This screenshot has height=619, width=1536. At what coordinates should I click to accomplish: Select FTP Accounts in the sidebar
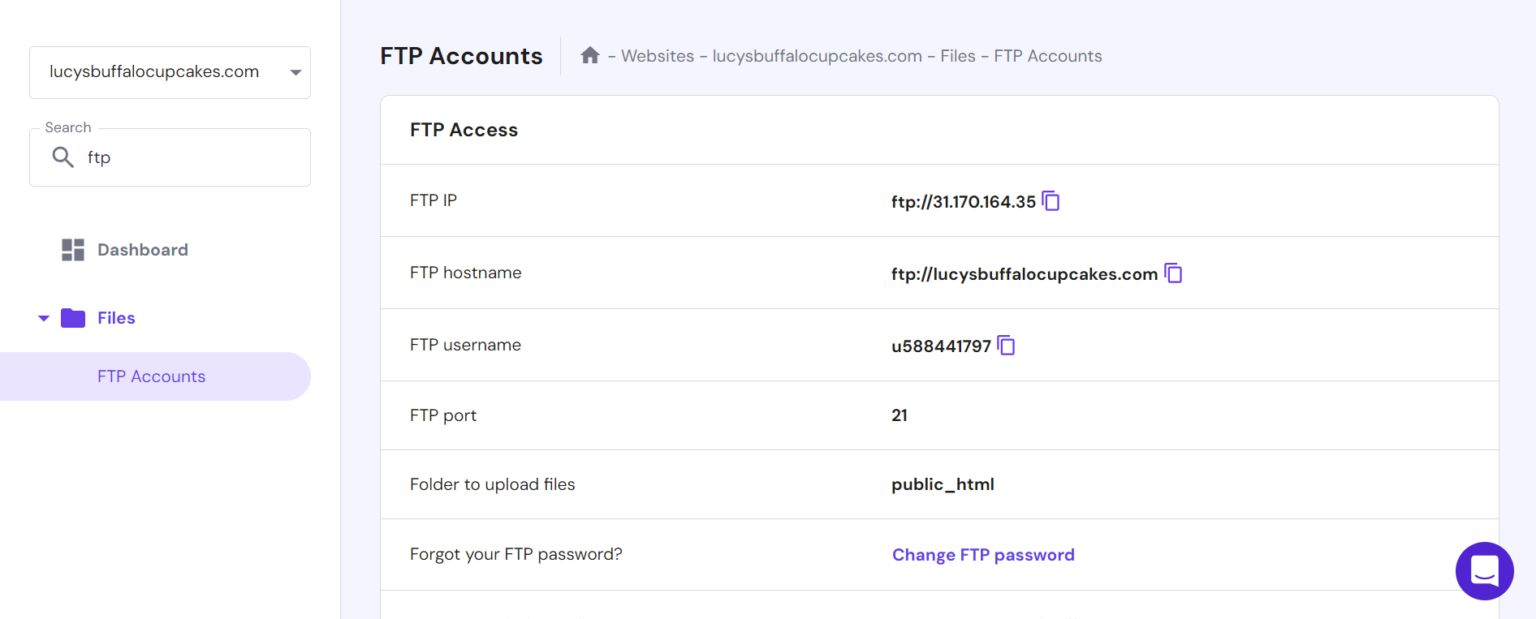(151, 376)
